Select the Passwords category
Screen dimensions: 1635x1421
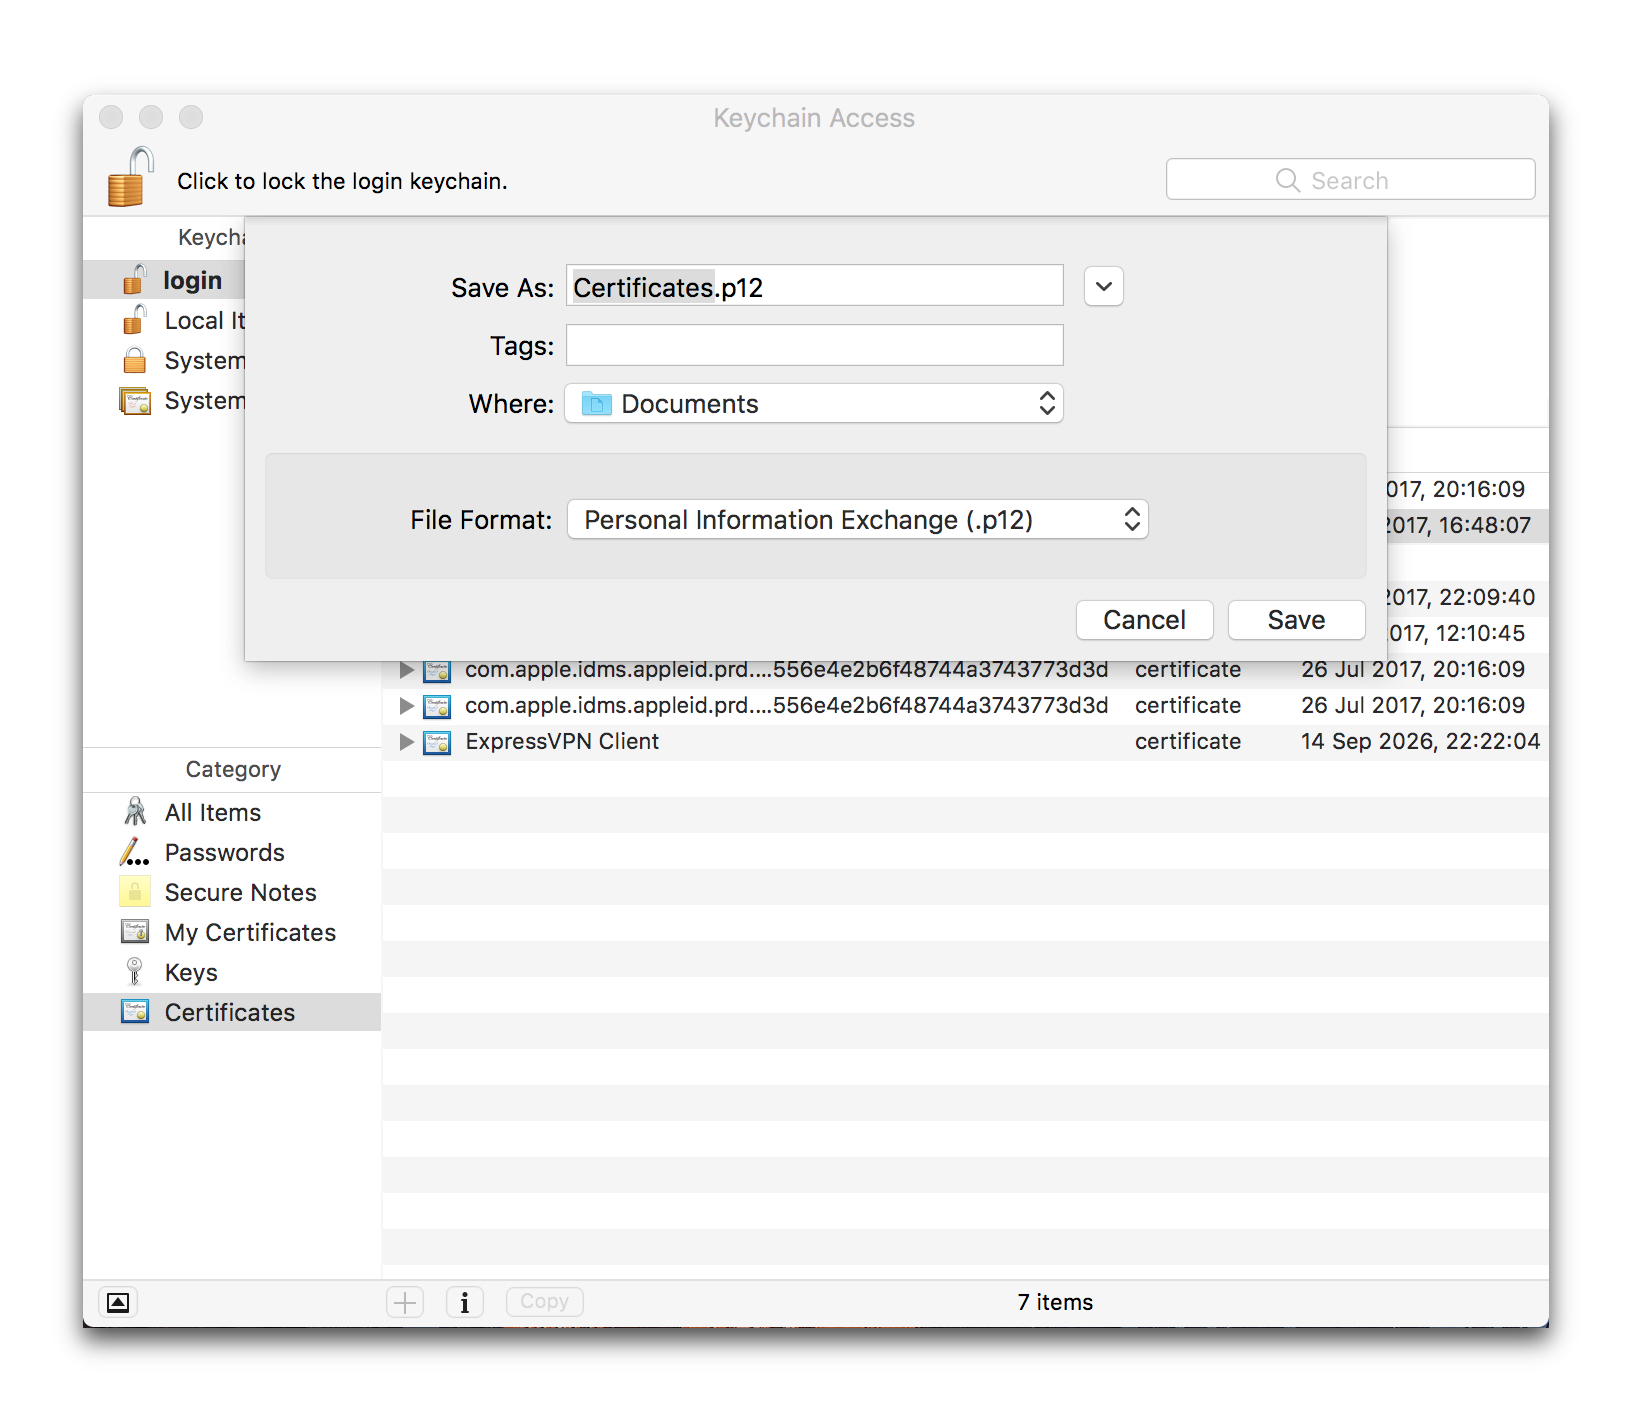(224, 853)
